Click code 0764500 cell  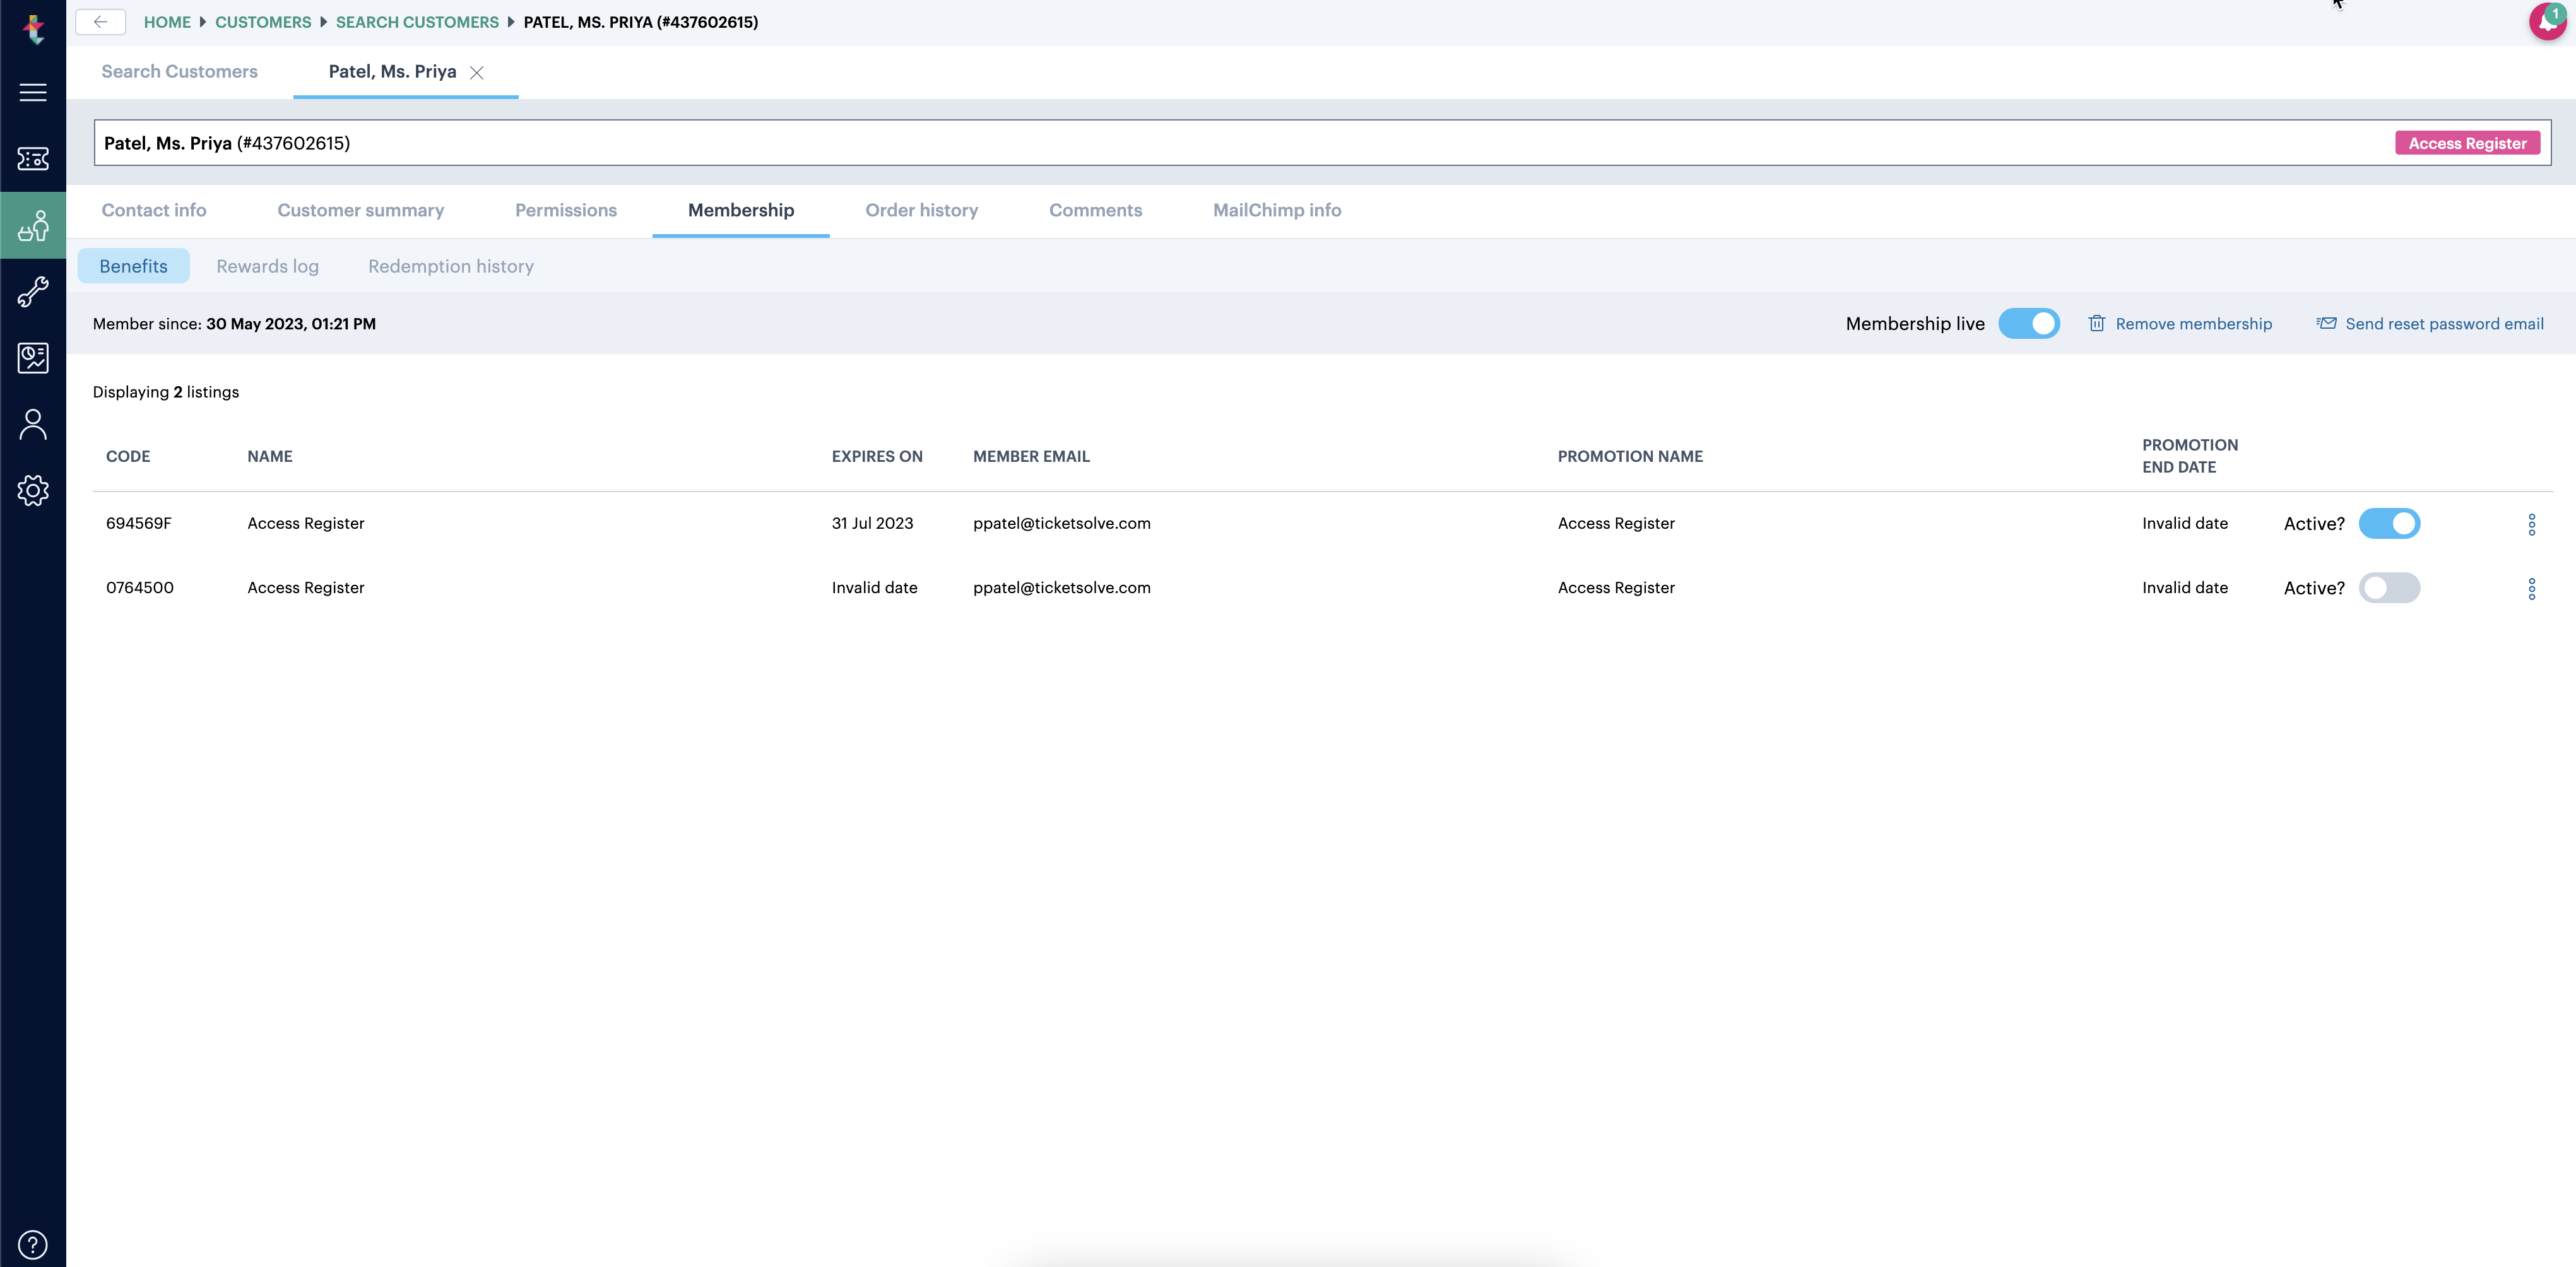(140, 587)
